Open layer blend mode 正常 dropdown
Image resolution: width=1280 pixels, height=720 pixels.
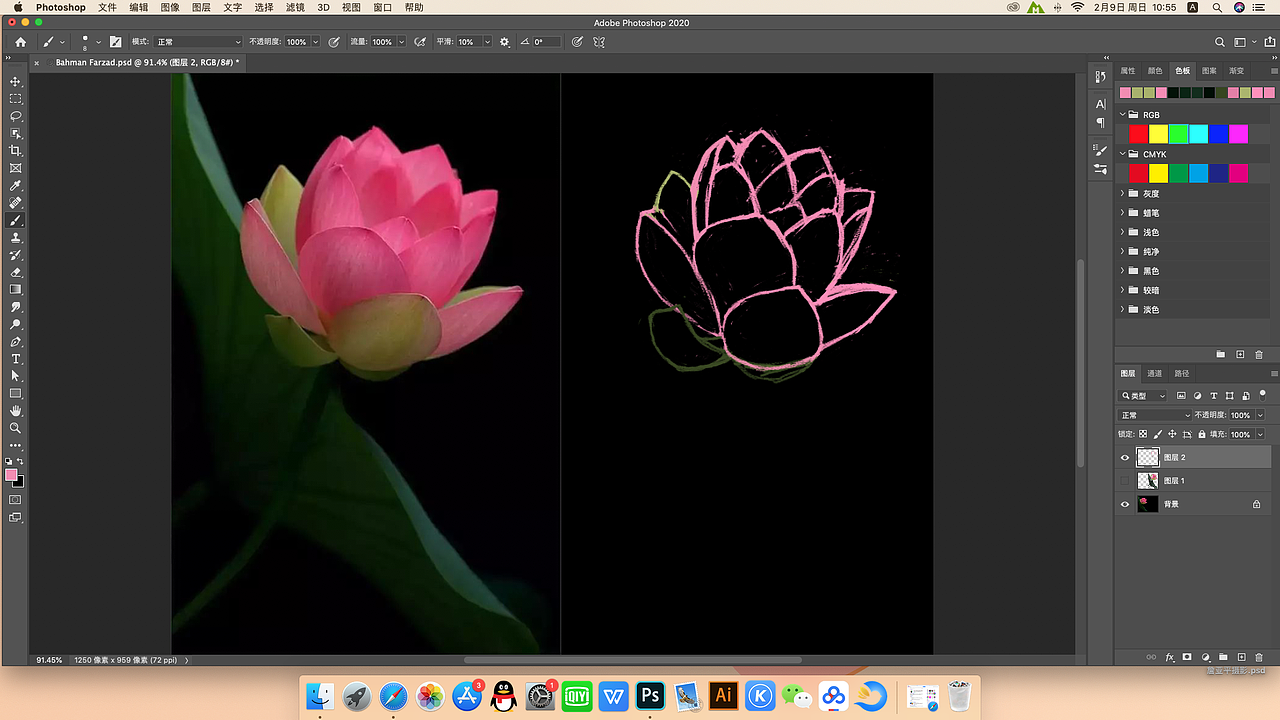1155,415
